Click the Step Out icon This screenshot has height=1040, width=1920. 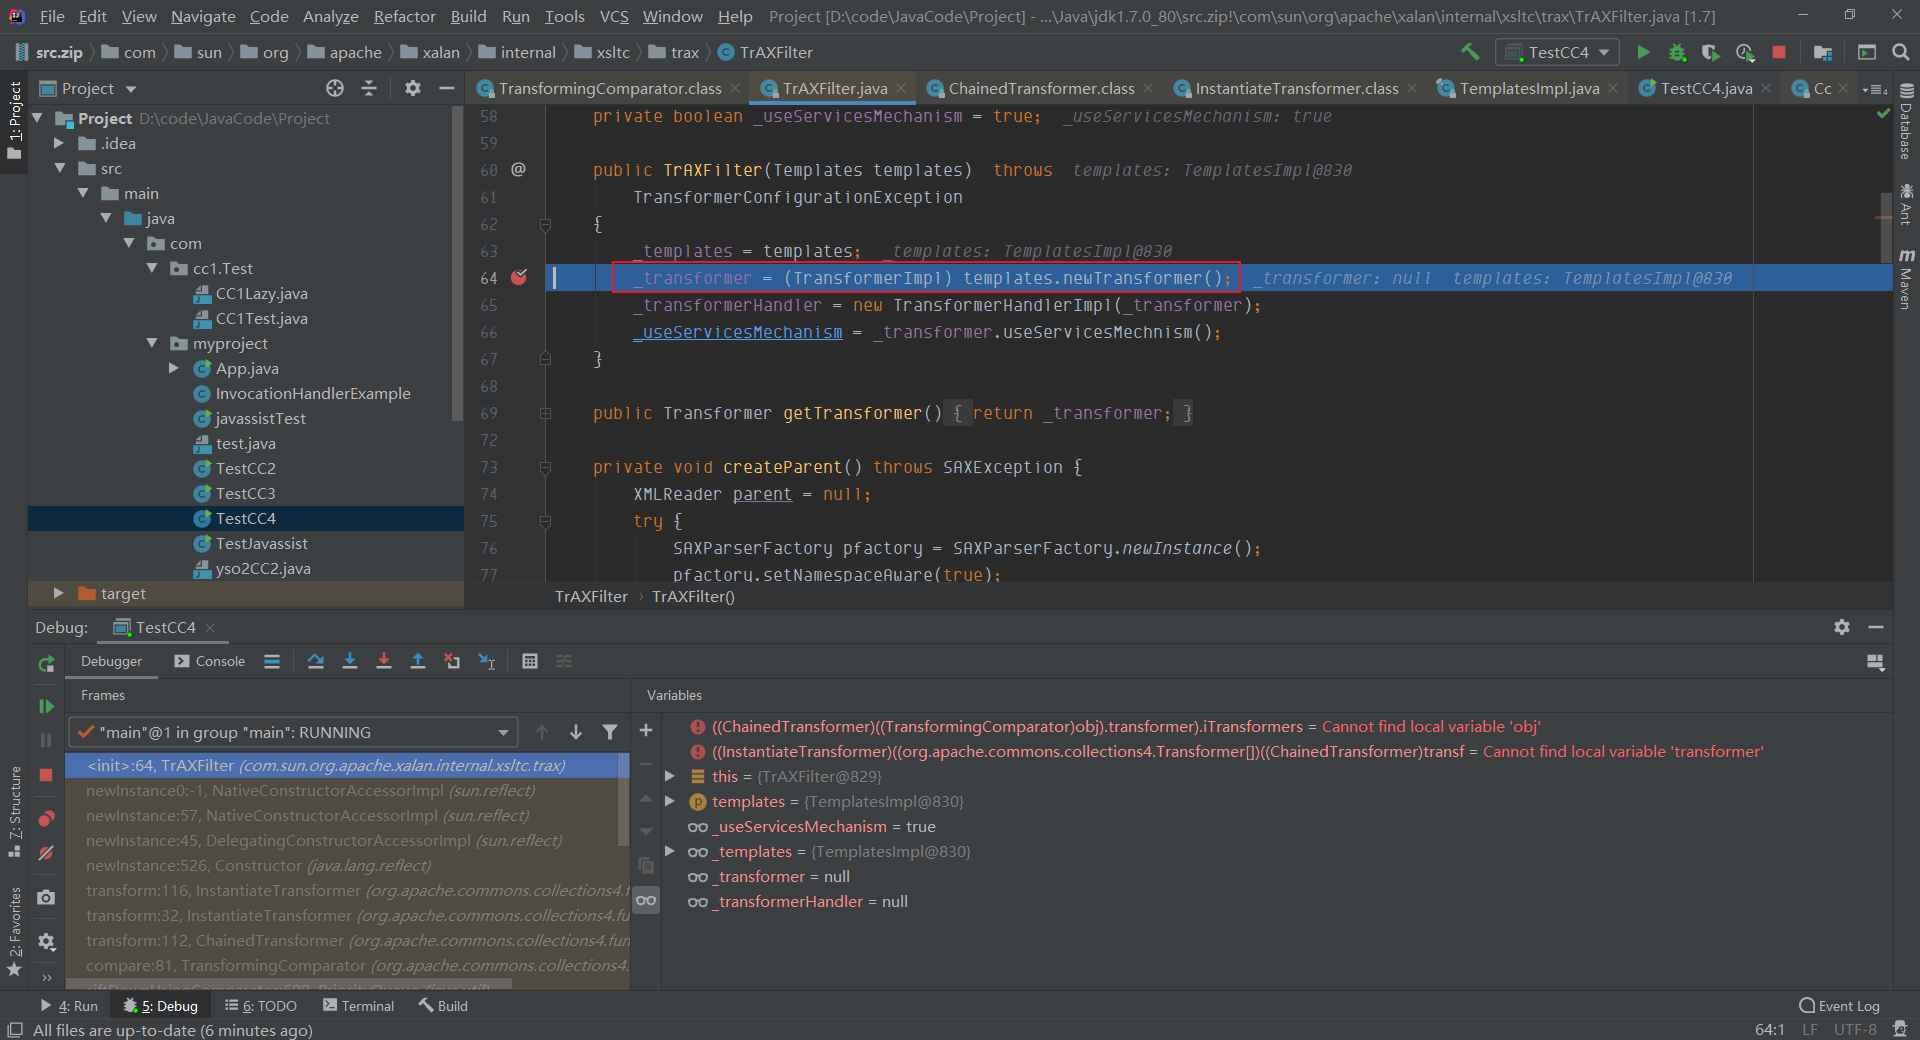418,661
